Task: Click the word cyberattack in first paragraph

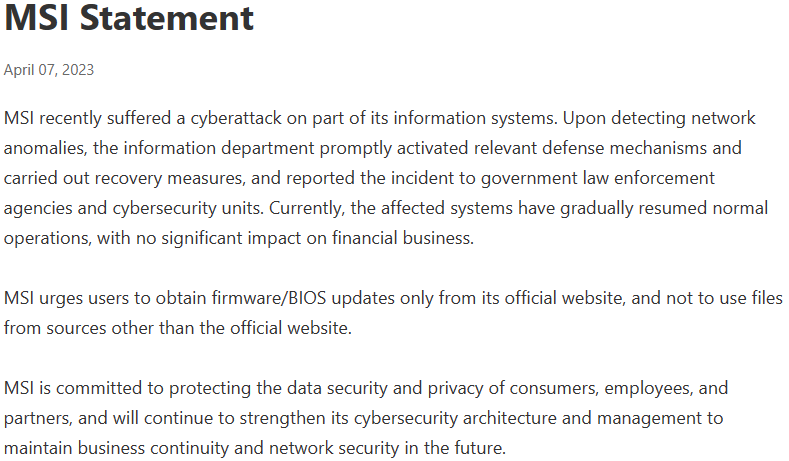Action: (x=236, y=118)
